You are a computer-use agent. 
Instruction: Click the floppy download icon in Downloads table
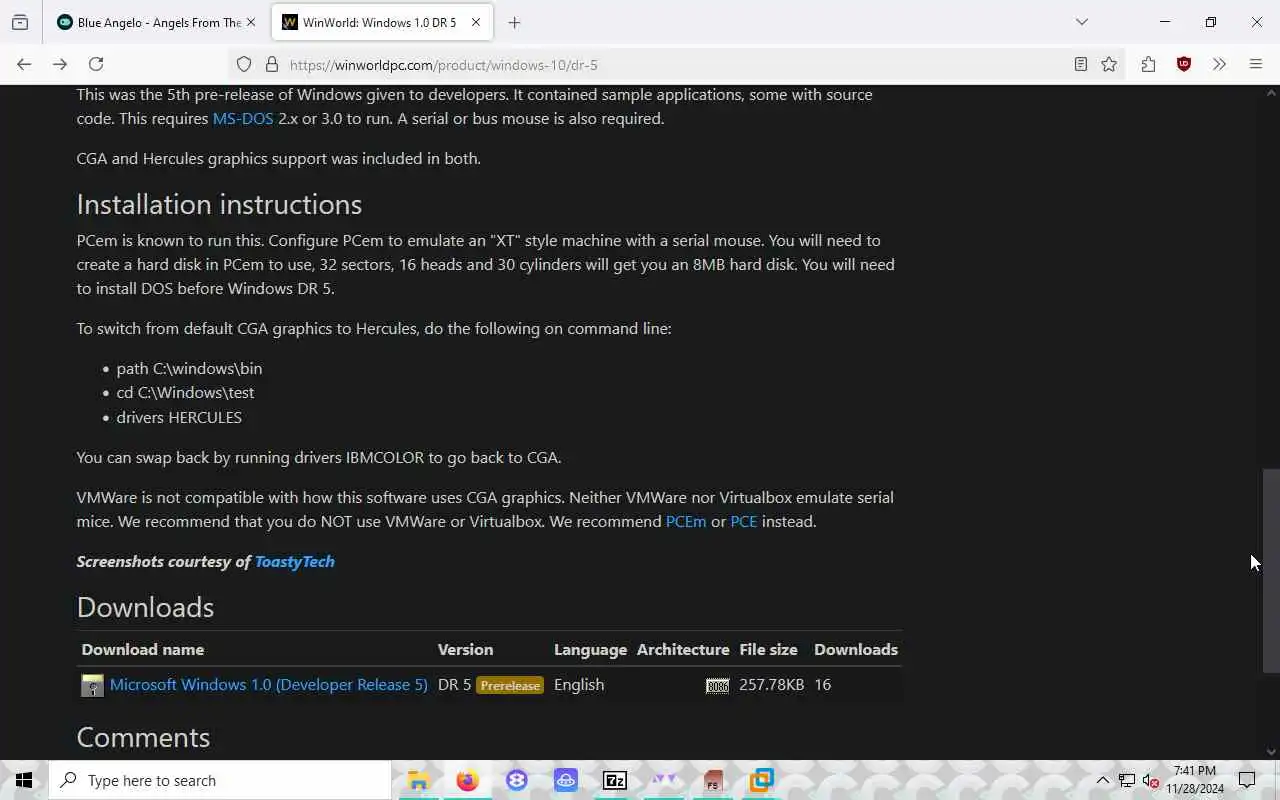tap(92, 685)
